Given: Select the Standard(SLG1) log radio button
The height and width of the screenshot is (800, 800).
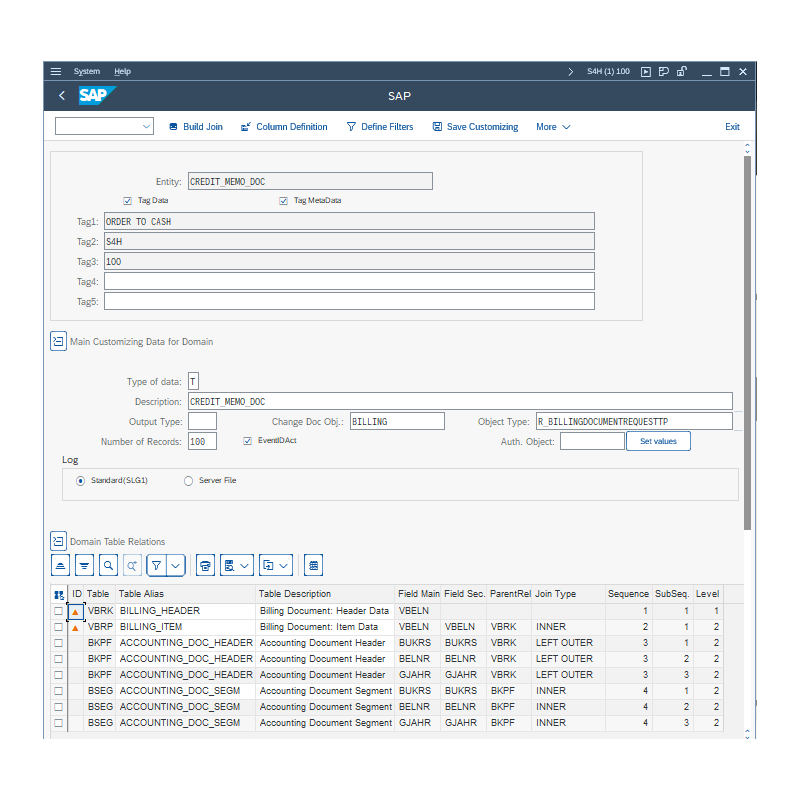Looking at the screenshot, I should pos(80,481).
